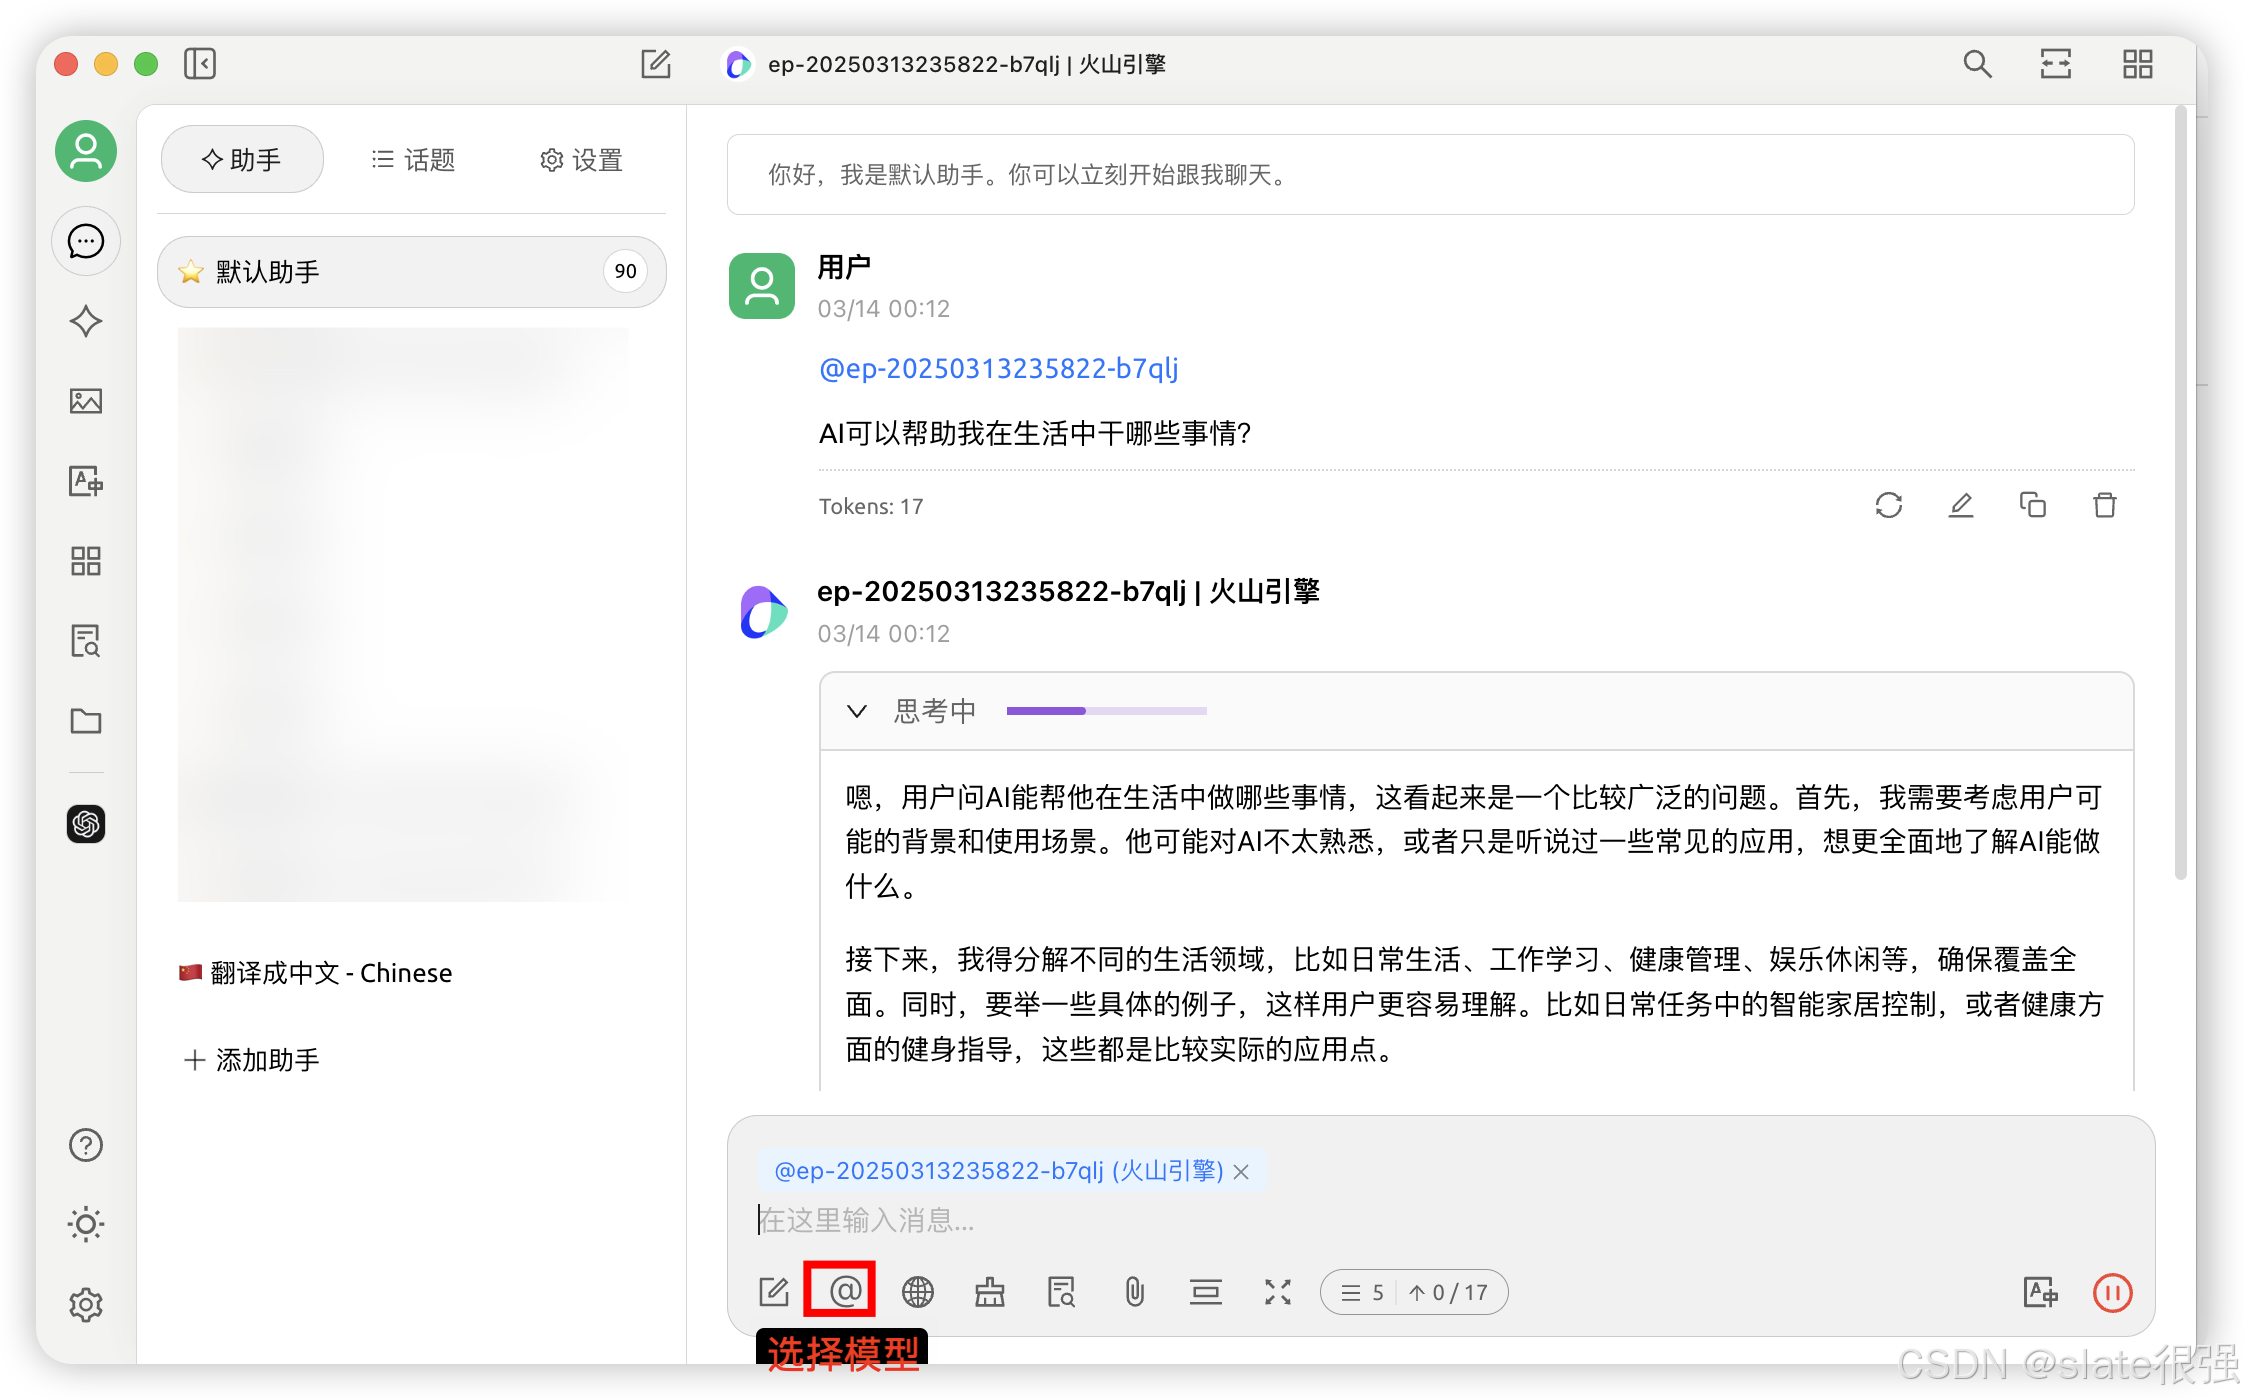Remove the @ep-20250313235822-b7qlj model tag
Image resolution: width=2244 pixels, height=1400 pixels.
1241,1171
